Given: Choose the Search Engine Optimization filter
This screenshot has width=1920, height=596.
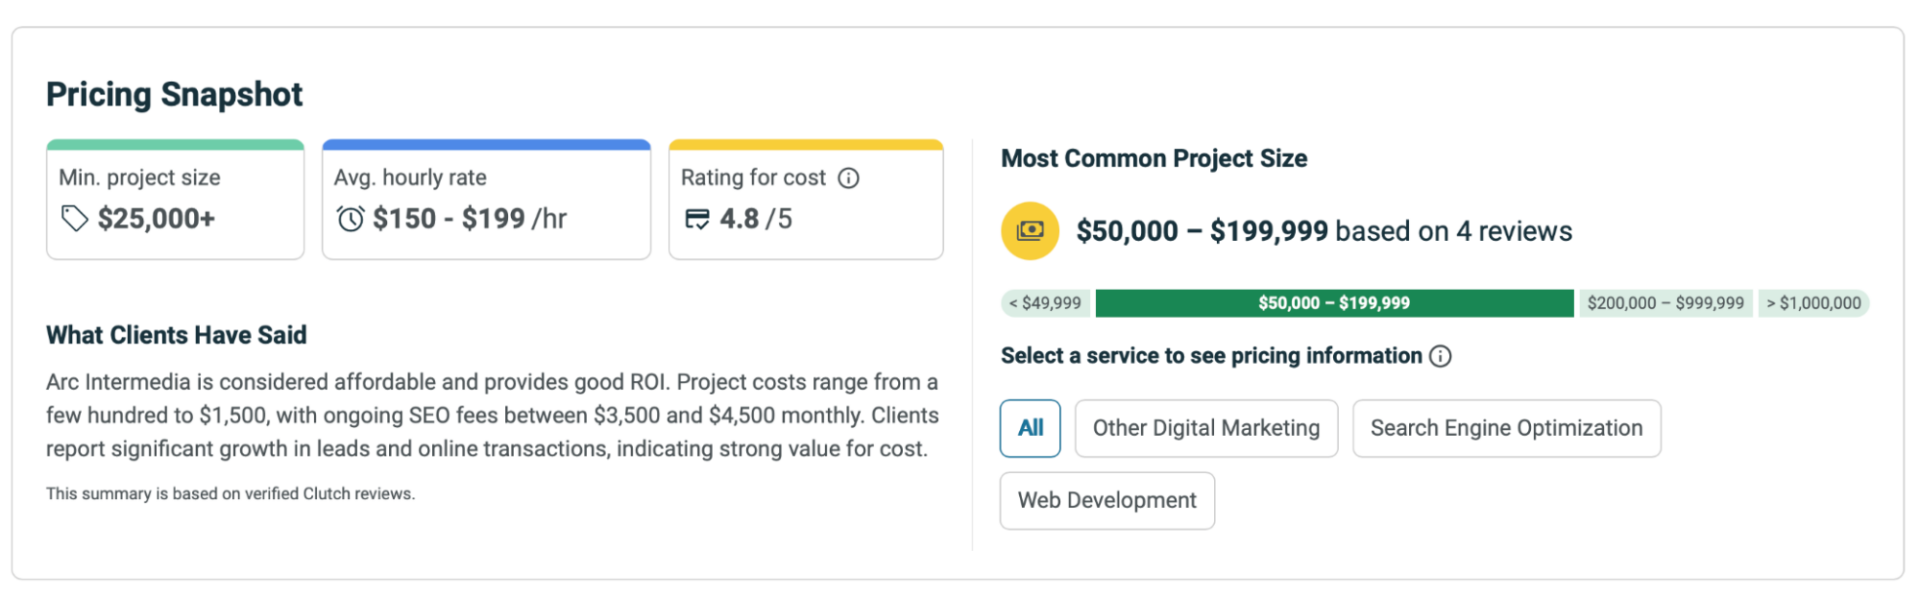Looking at the screenshot, I should pyautogui.click(x=1506, y=428).
